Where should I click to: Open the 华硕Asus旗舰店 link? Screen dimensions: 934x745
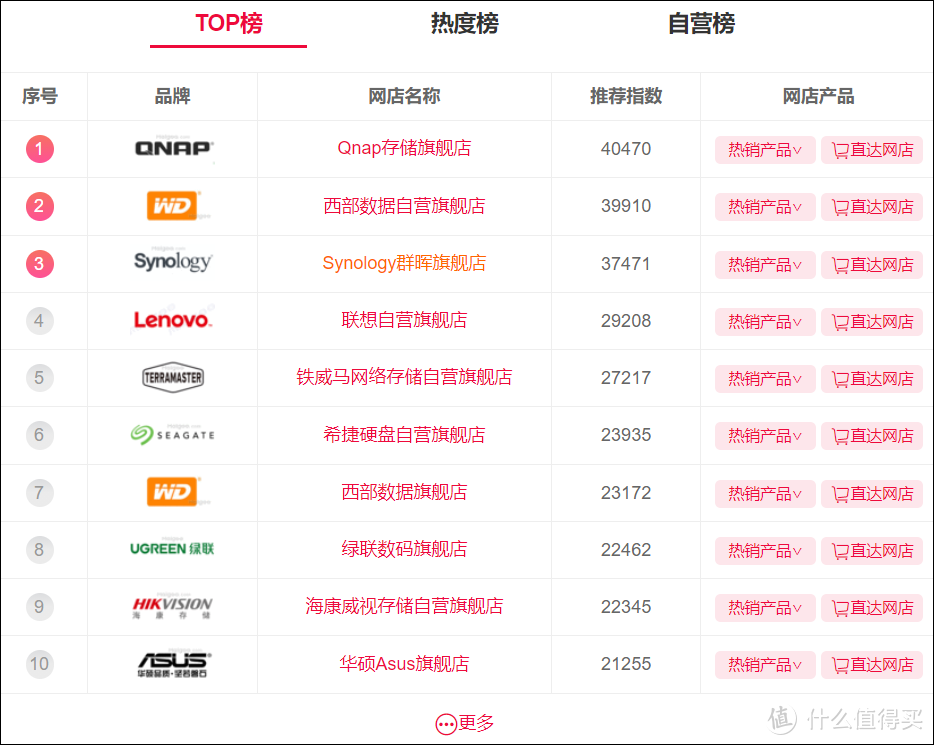(x=404, y=663)
